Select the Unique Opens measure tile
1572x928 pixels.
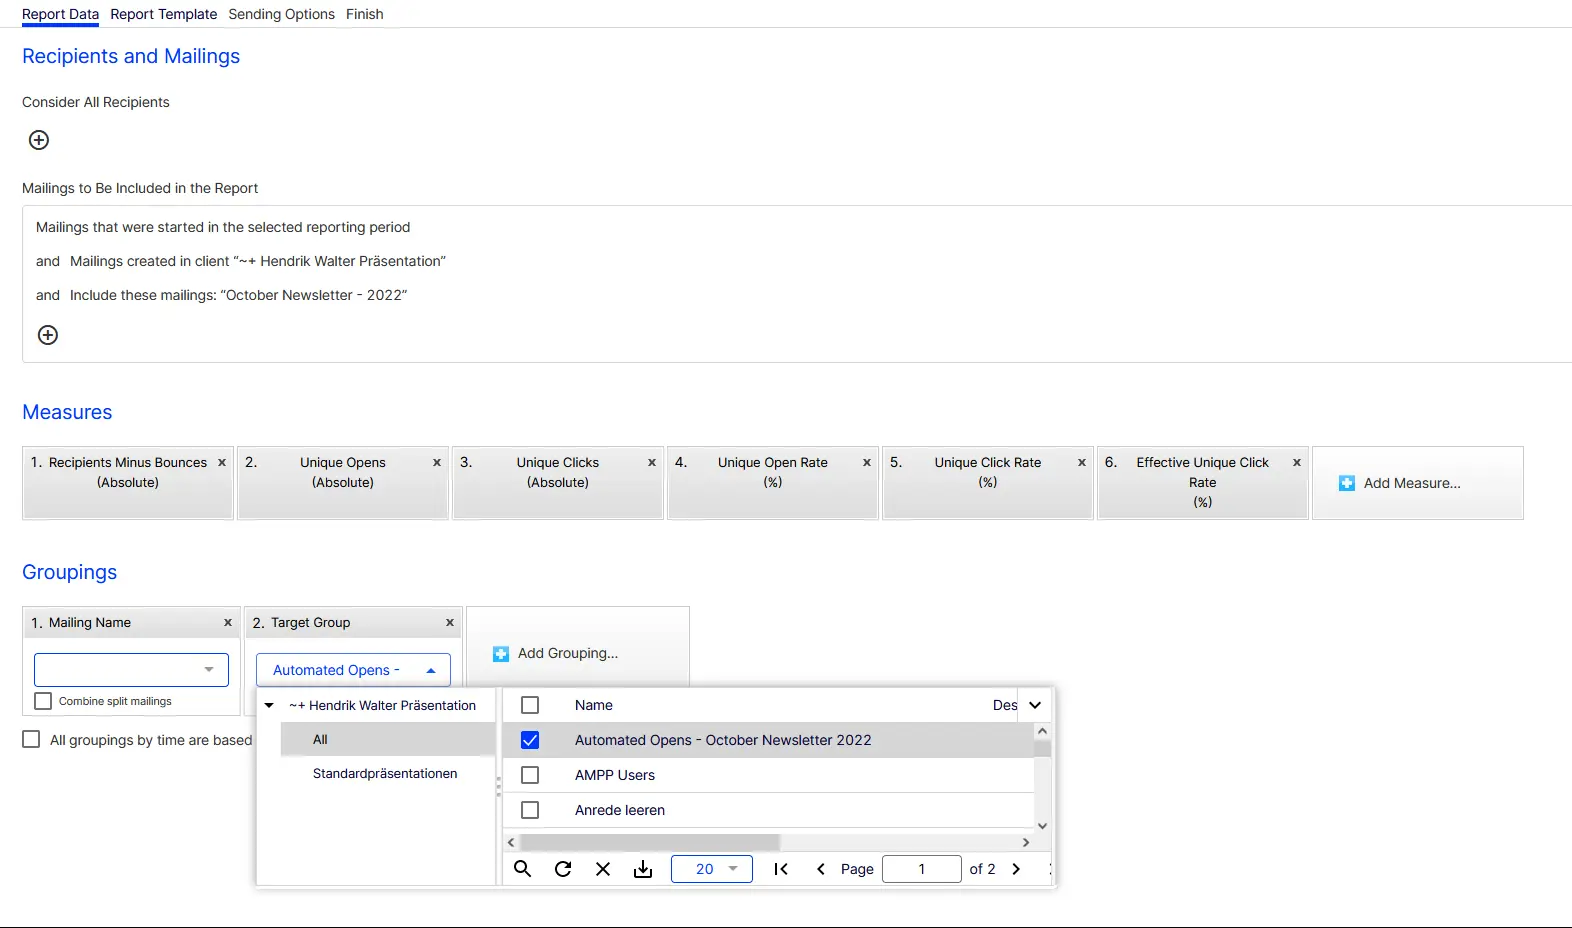point(343,483)
